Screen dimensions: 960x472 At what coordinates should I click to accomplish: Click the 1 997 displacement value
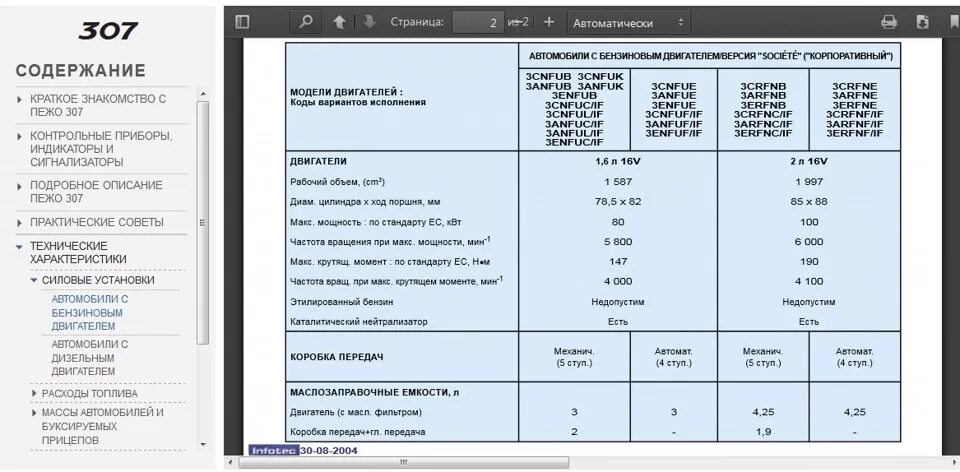(809, 182)
